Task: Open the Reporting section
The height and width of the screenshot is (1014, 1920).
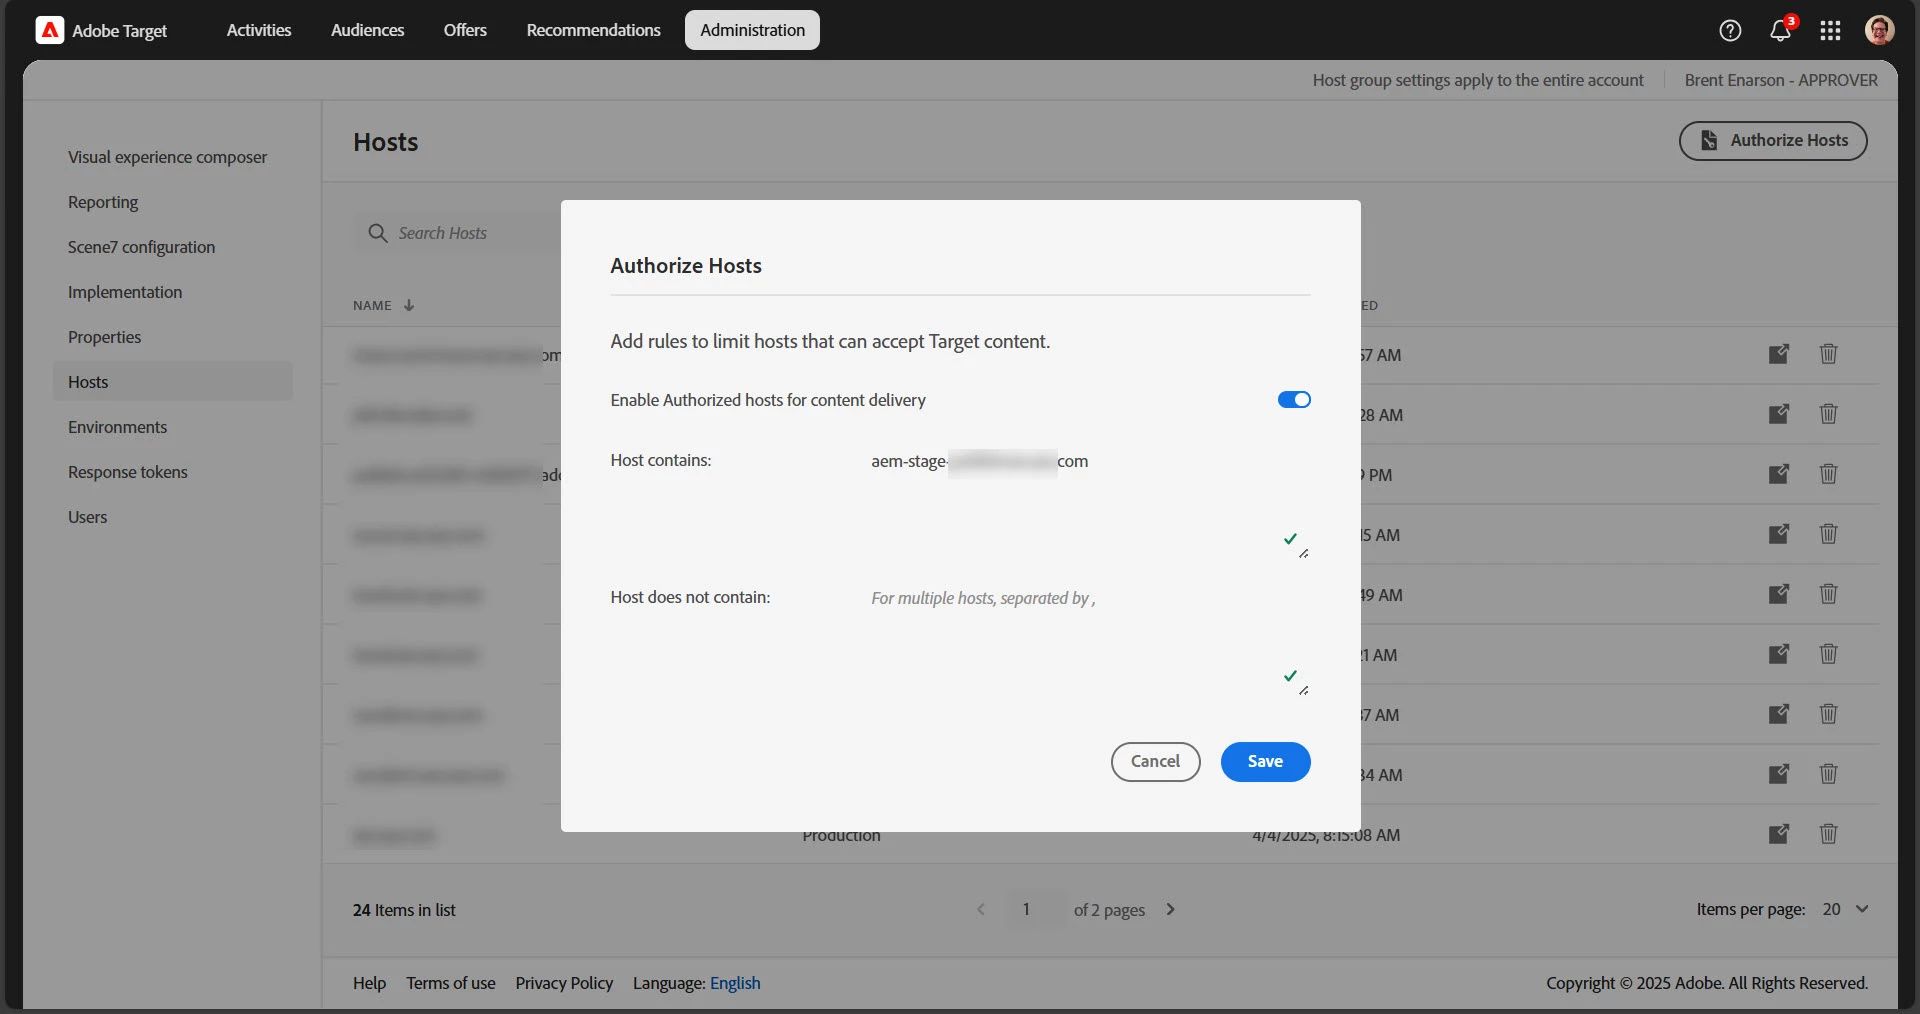Action: (x=103, y=202)
